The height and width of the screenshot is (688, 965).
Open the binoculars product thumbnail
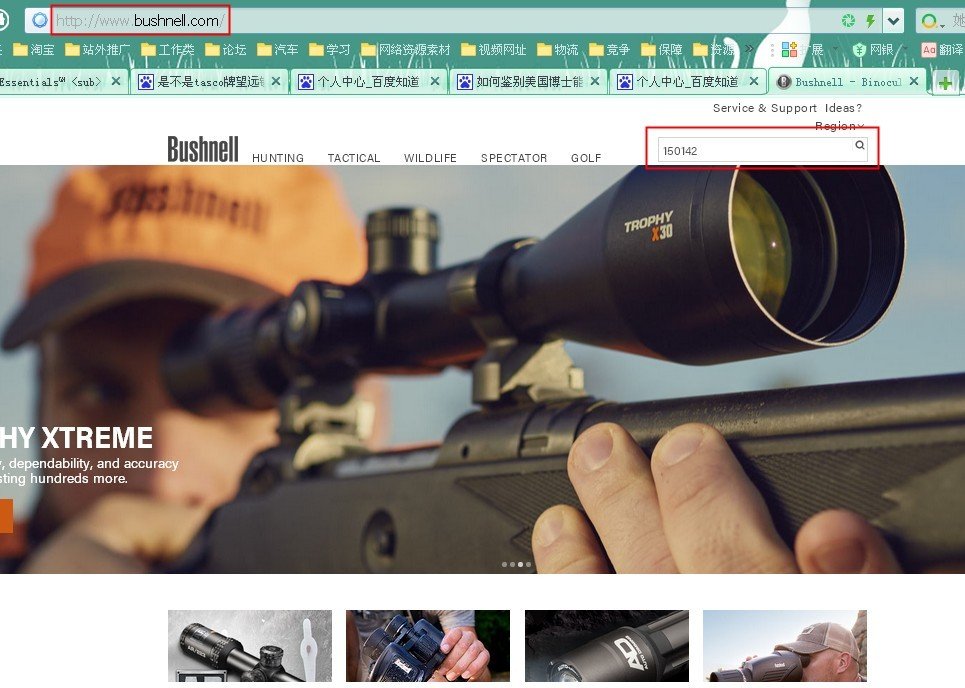point(427,647)
